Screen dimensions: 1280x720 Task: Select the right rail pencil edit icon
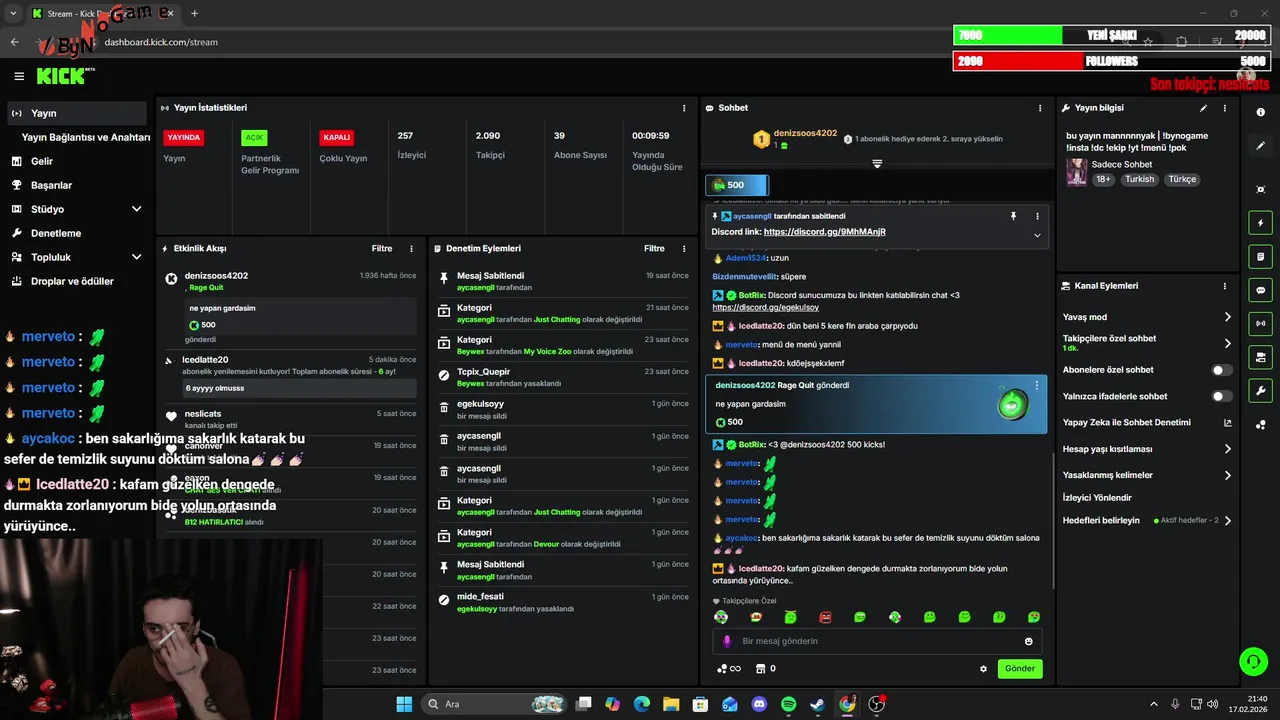coord(1261,146)
